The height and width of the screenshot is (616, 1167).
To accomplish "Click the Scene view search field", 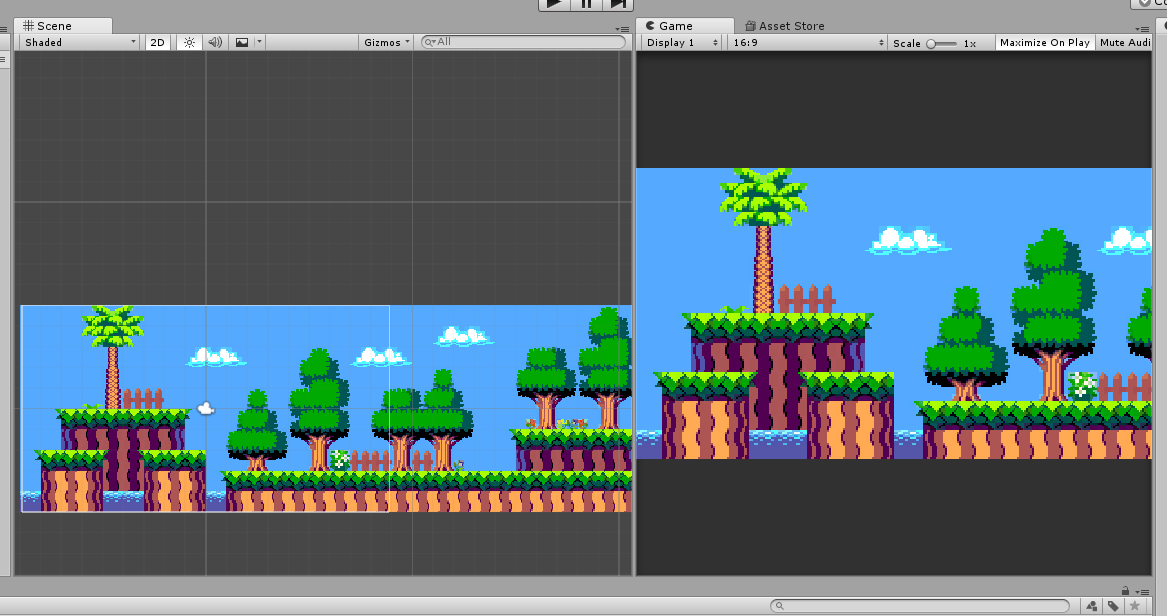I will [x=523, y=42].
